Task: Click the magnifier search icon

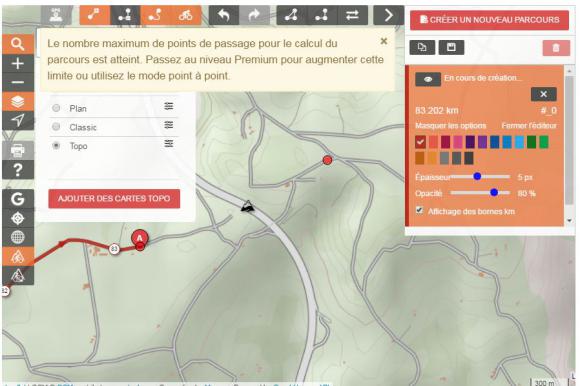Action: [x=18, y=44]
